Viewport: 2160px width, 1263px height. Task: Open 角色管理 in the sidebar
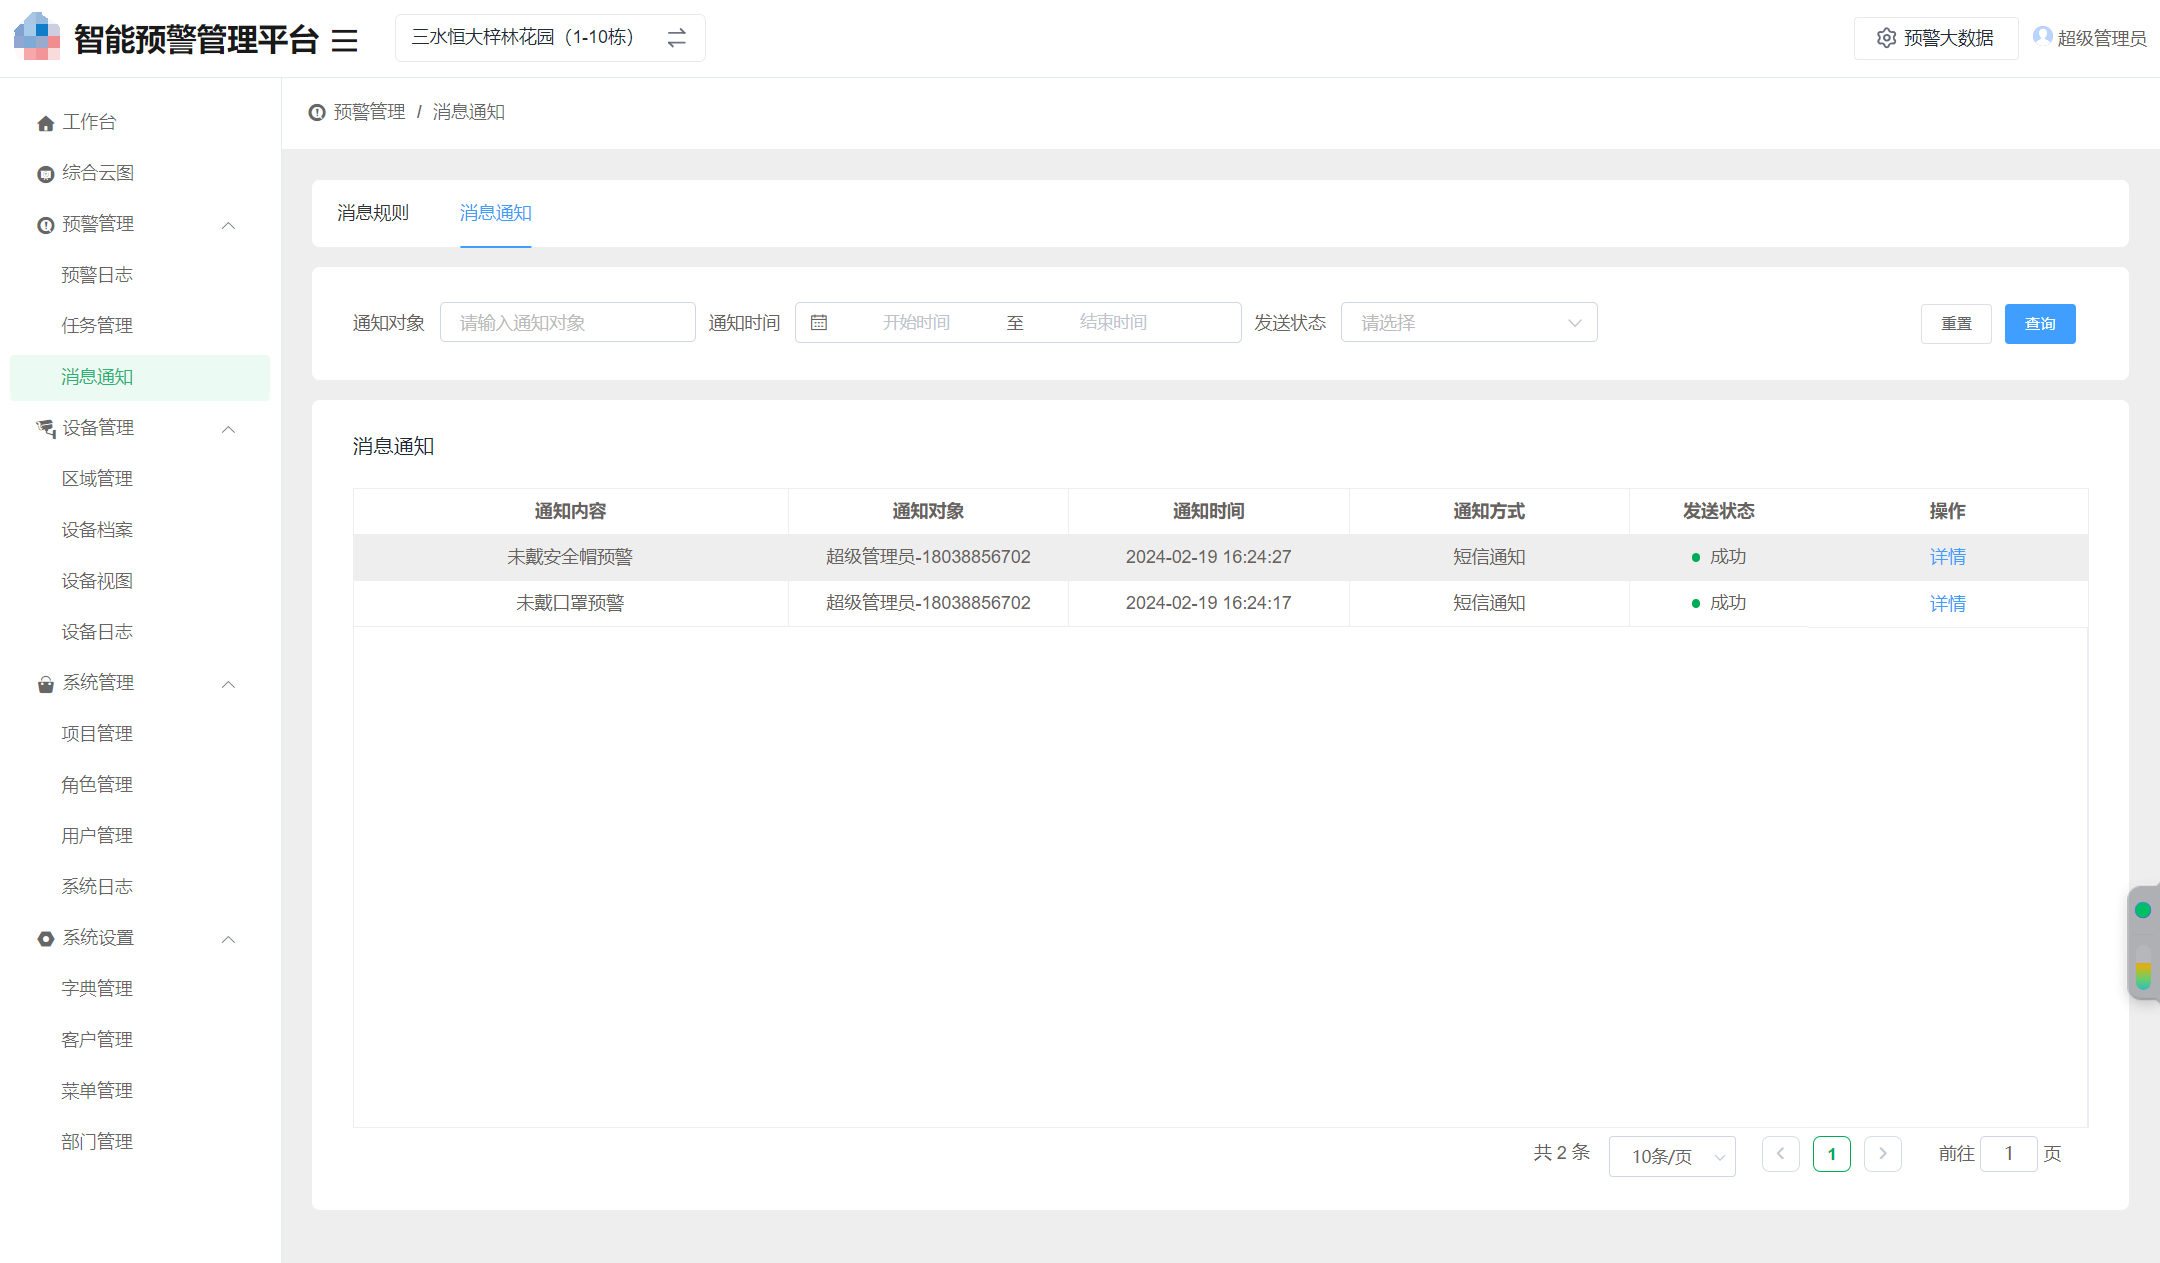pos(97,785)
